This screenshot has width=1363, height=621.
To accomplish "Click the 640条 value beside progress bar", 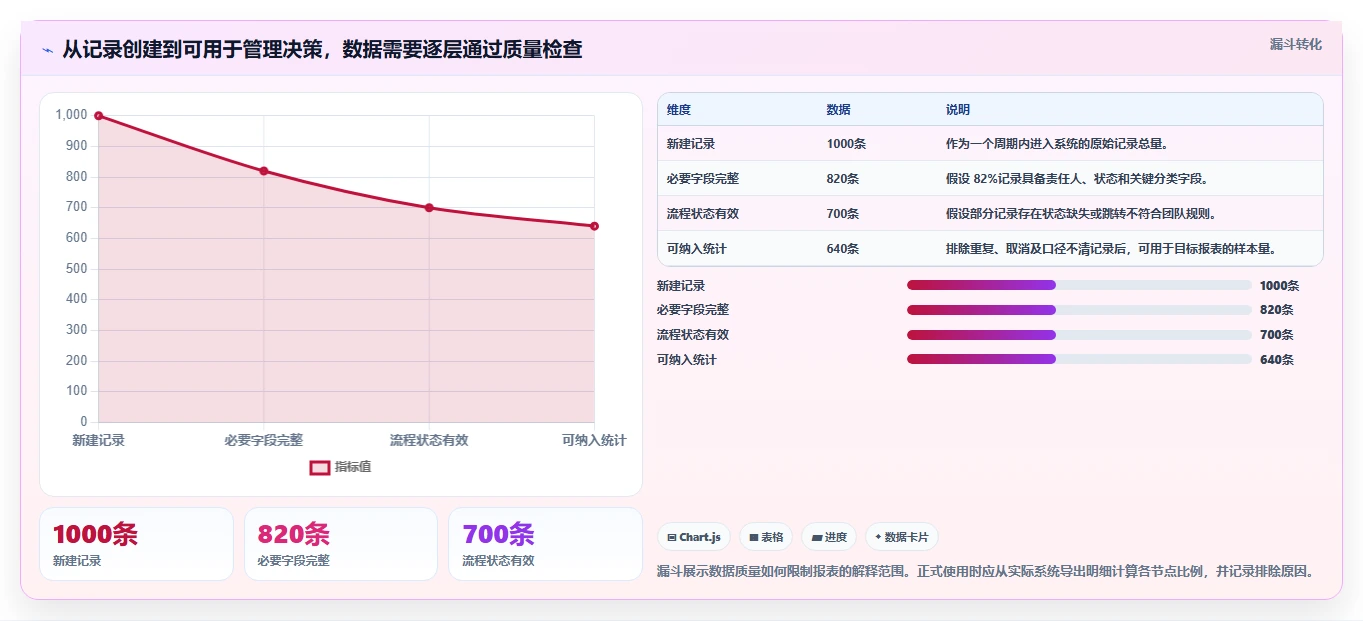I will click(1276, 360).
